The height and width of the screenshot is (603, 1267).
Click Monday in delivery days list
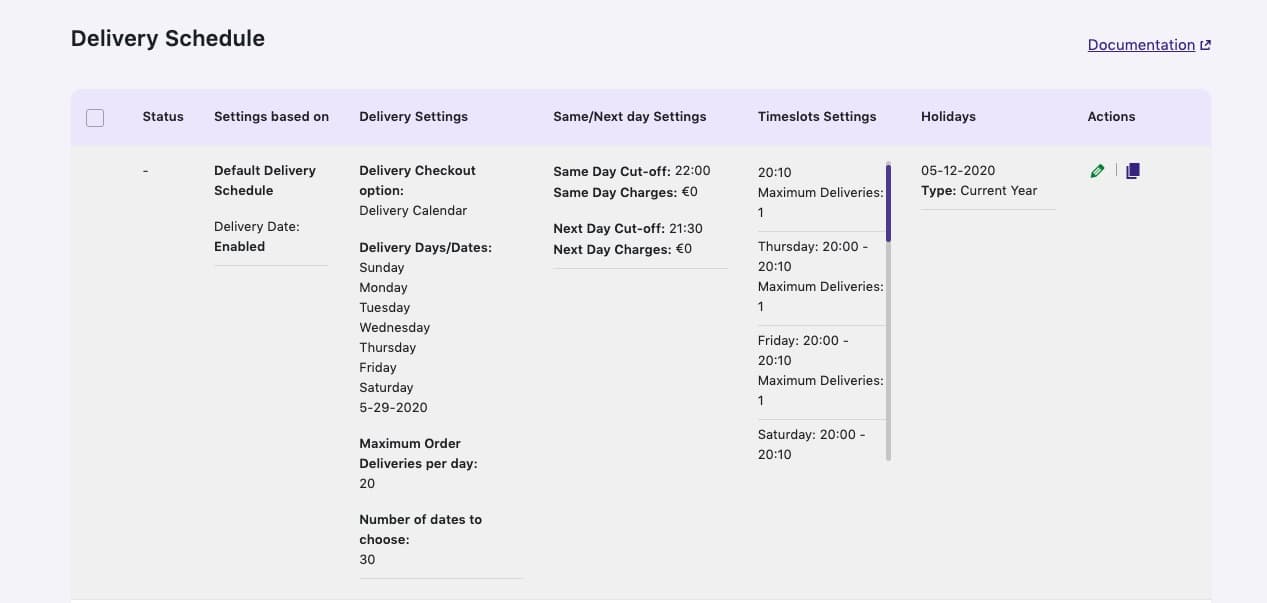383,288
